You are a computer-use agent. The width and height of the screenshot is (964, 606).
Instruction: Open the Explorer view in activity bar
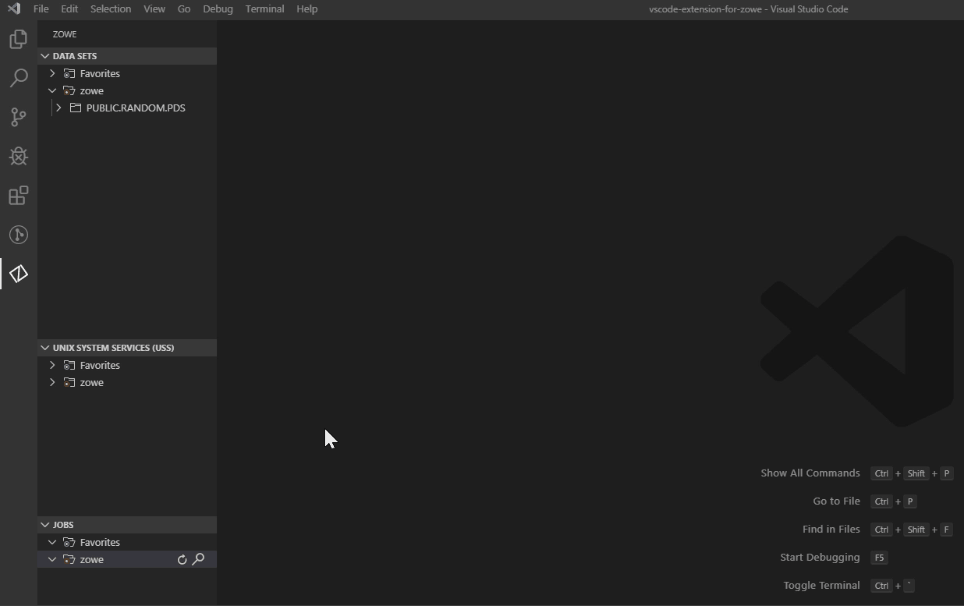coord(18,40)
